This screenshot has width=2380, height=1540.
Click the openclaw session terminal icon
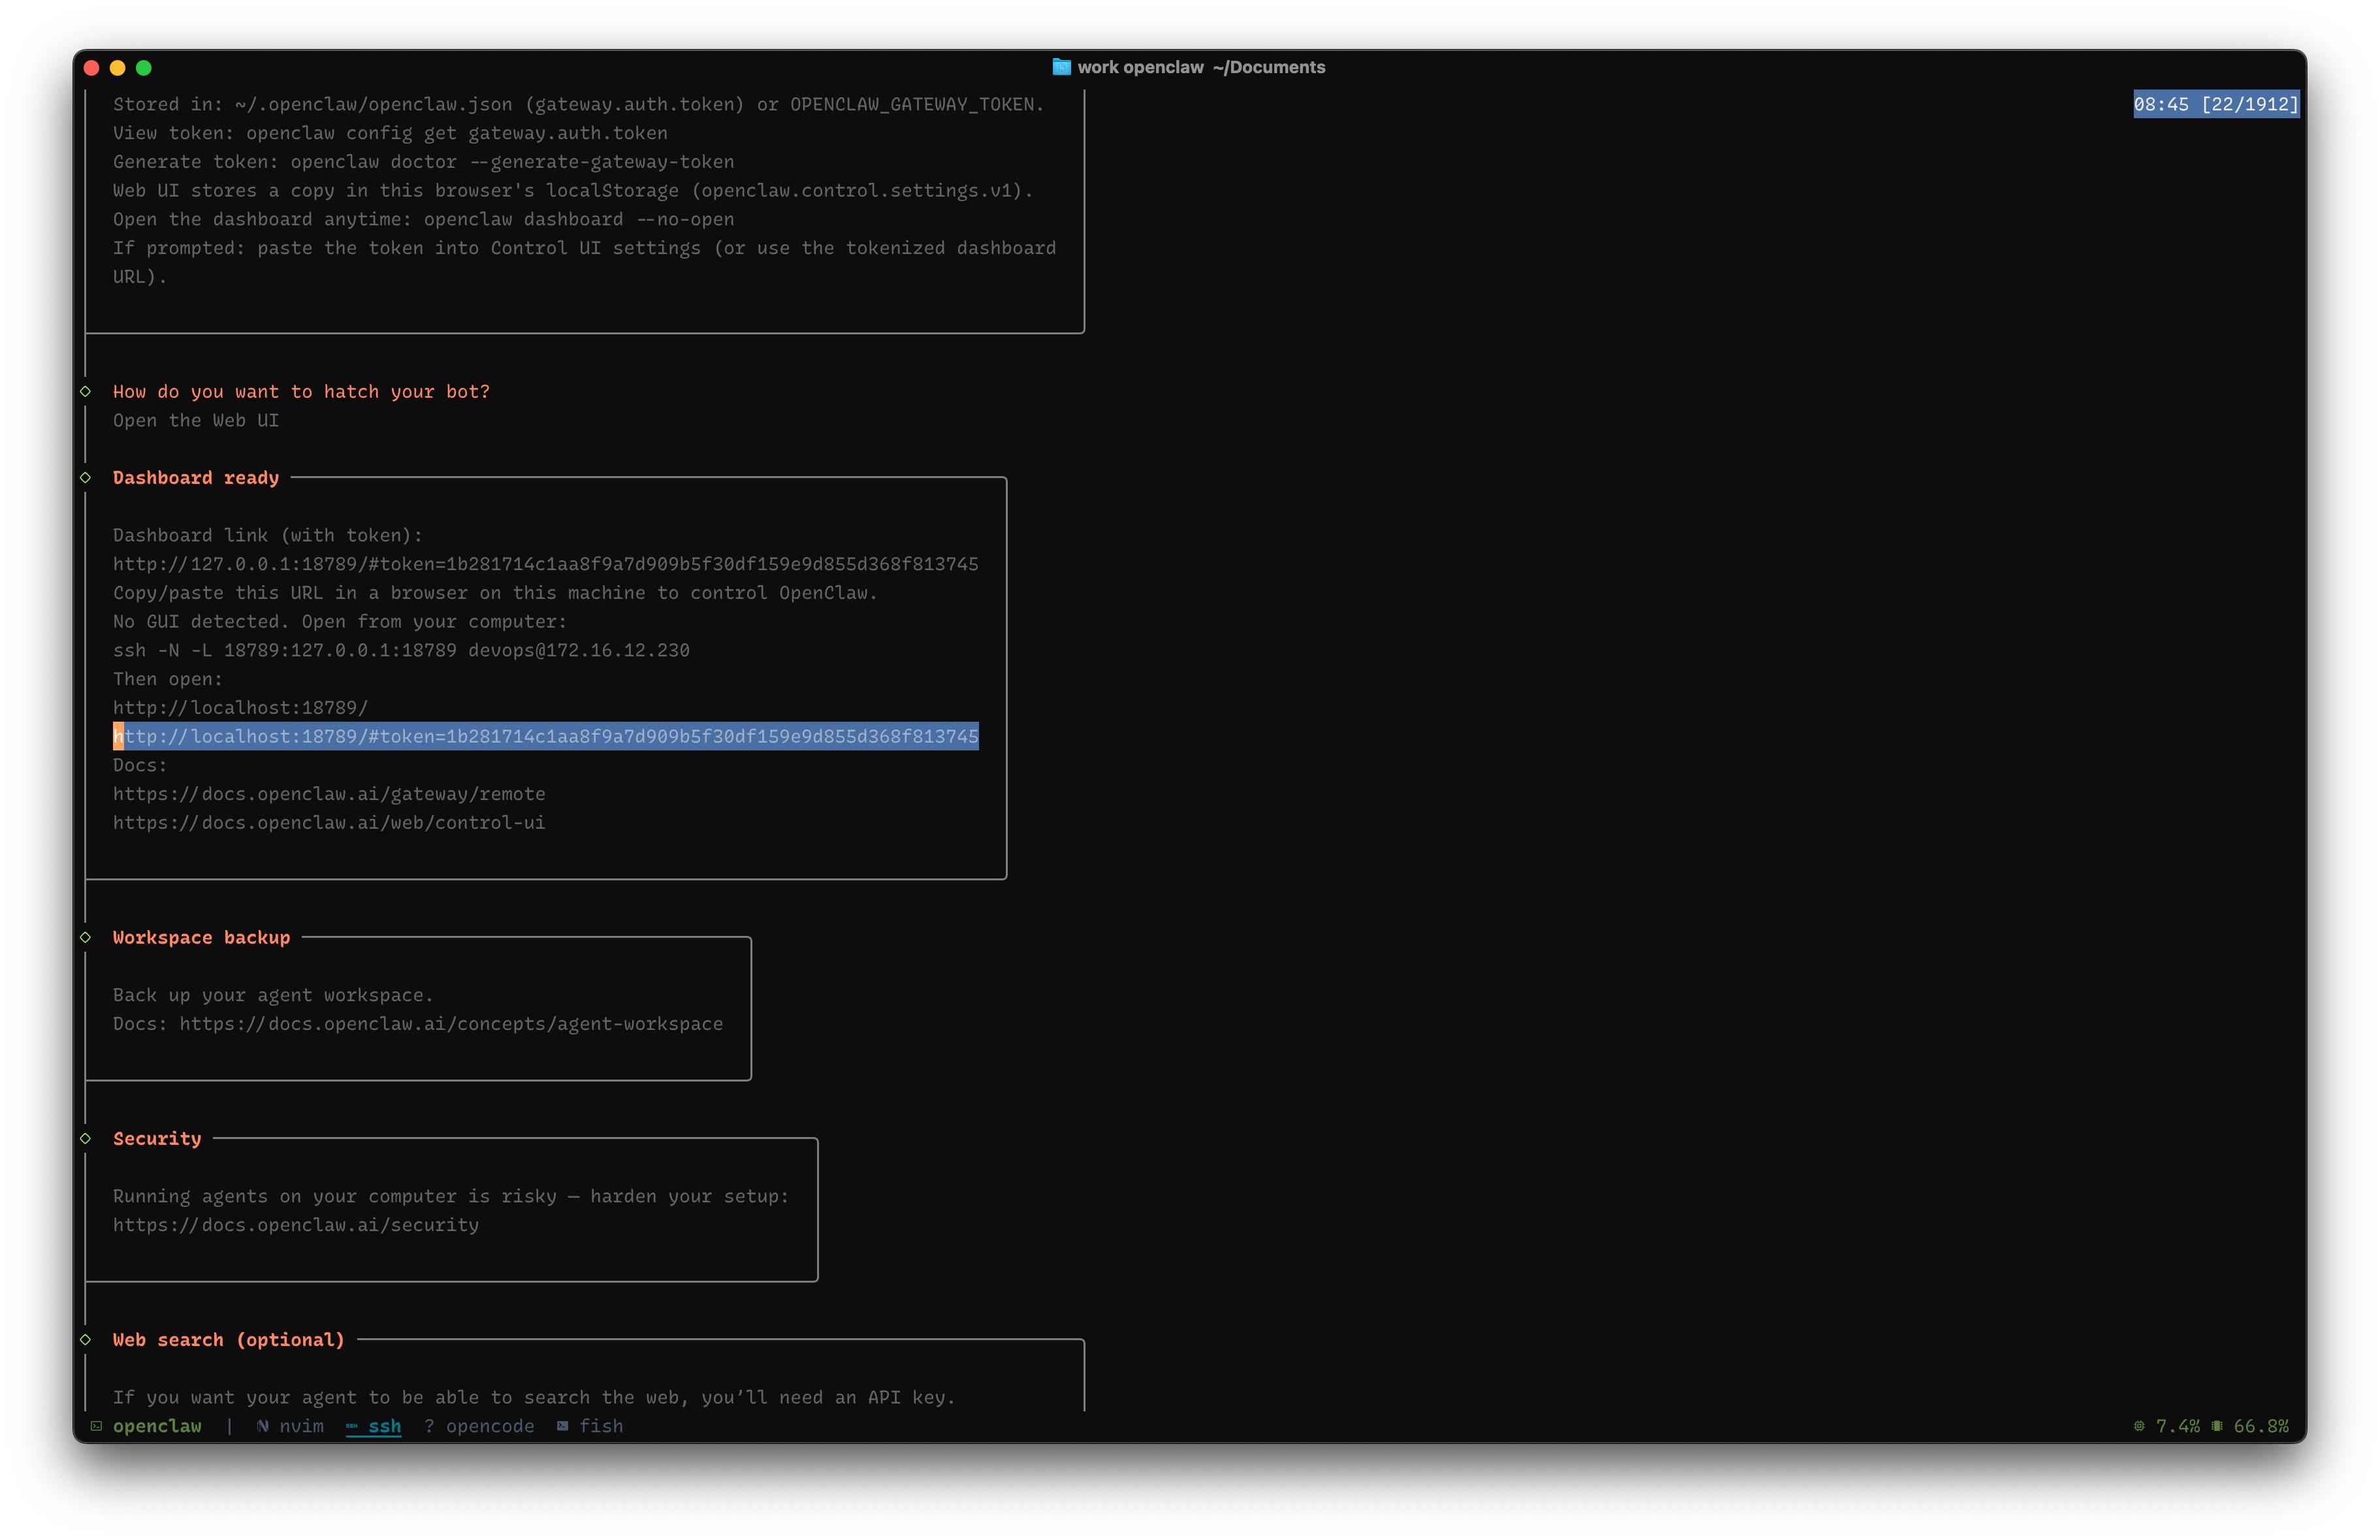click(x=96, y=1426)
